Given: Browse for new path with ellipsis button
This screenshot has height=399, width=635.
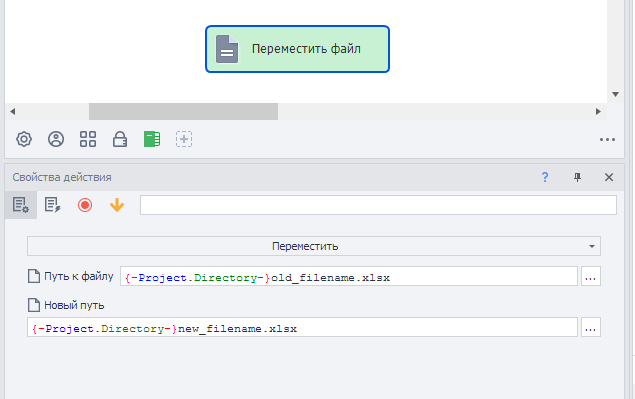Looking at the screenshot, I should click(591, 327).
